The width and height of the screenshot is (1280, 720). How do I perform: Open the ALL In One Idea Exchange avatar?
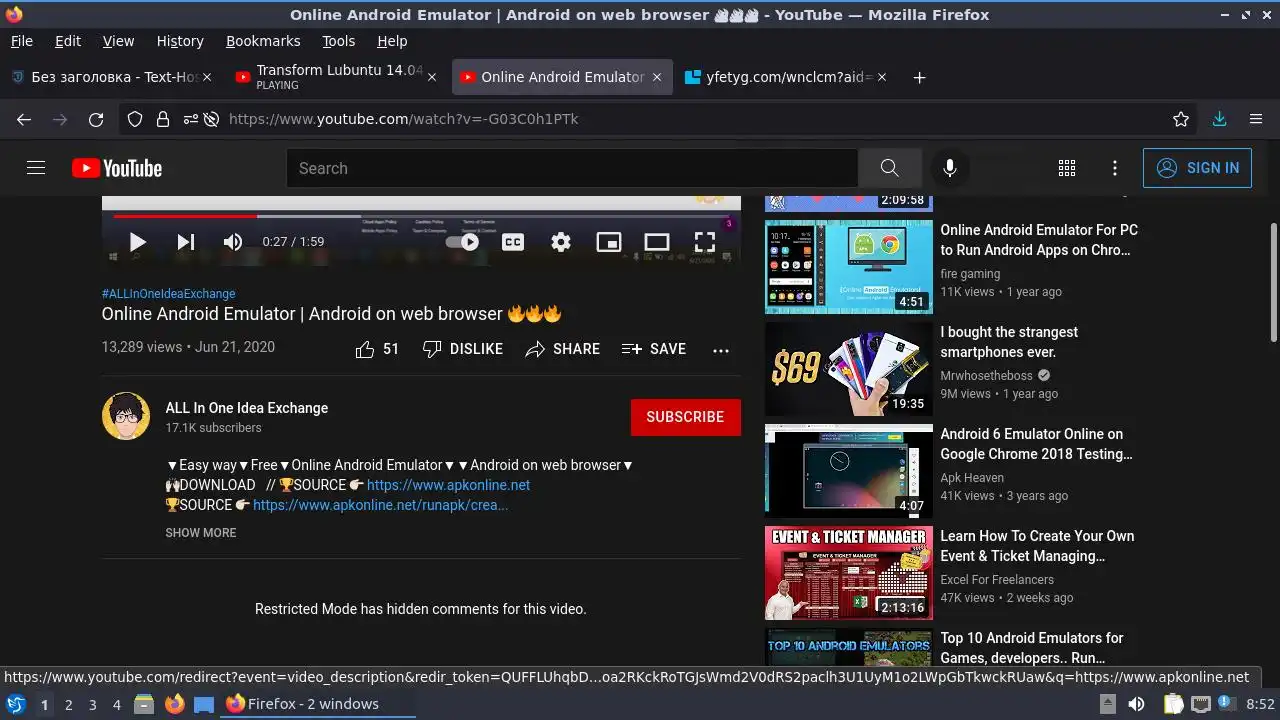point(126,416)
